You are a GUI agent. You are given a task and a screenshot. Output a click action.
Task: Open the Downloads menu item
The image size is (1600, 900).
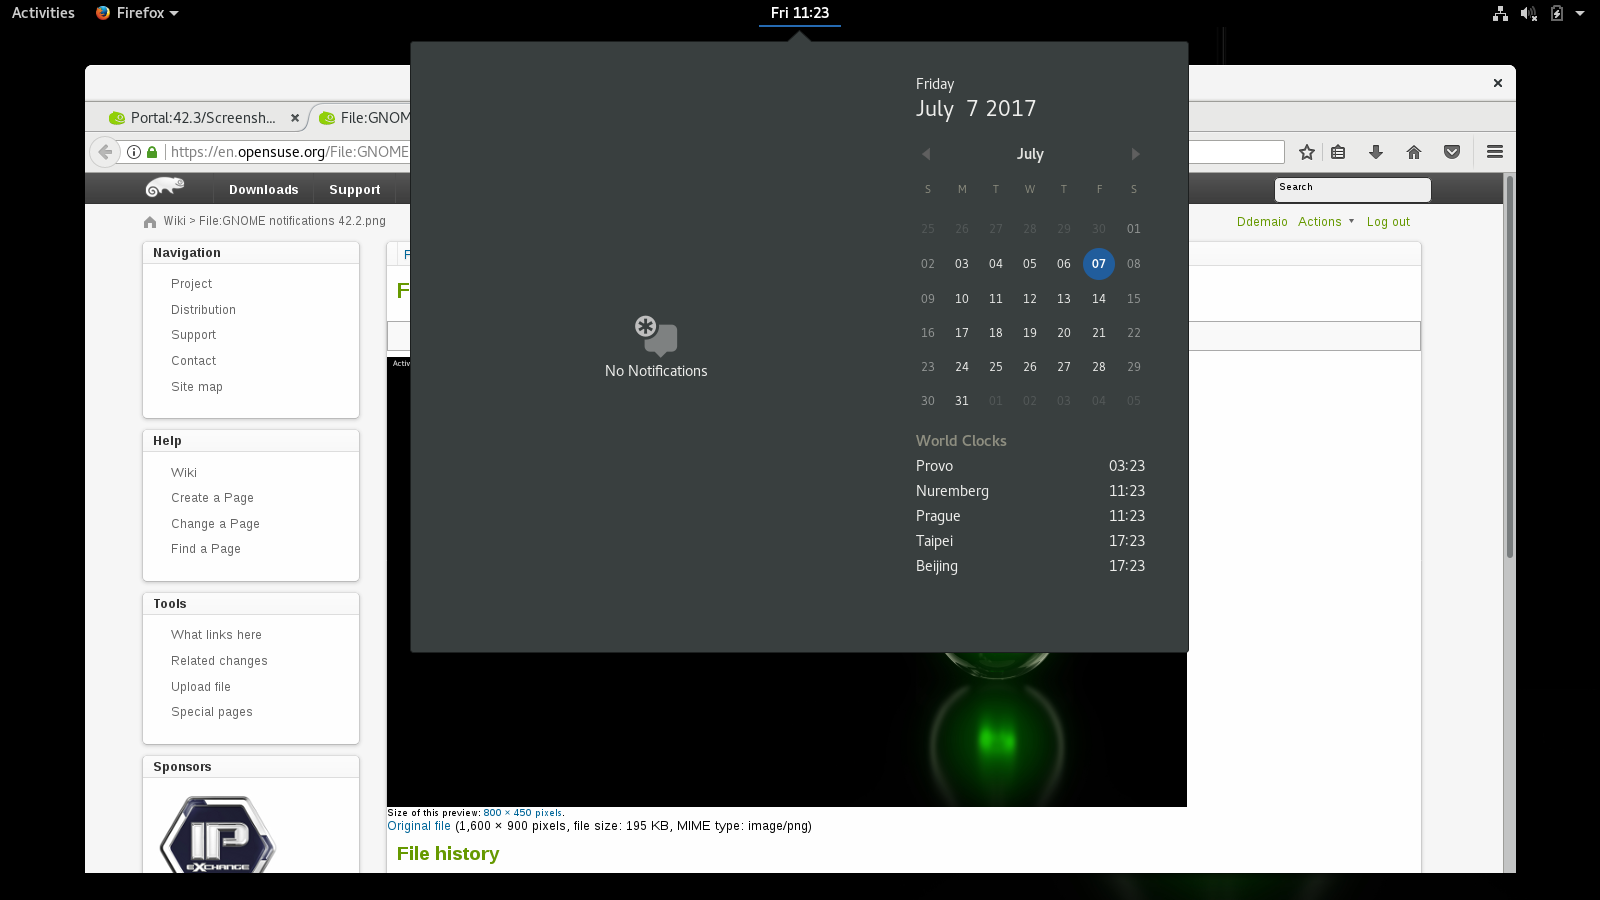click(x=263, y=190)
